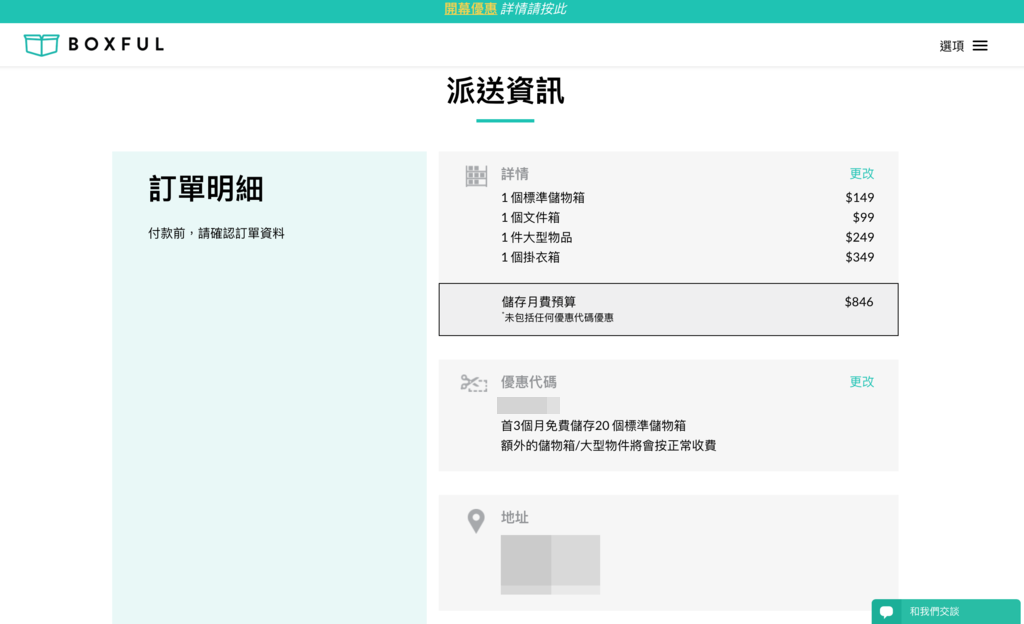Select the 儲存月費預算 total box showing $846
Image resolution: width=1024 pixels, height=624 pixels.
668,309
